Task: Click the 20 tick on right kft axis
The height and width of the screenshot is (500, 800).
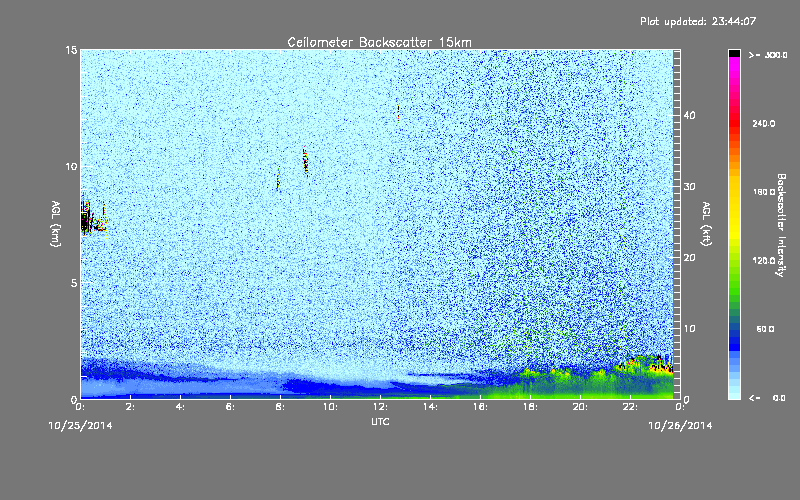Action: 689,258
